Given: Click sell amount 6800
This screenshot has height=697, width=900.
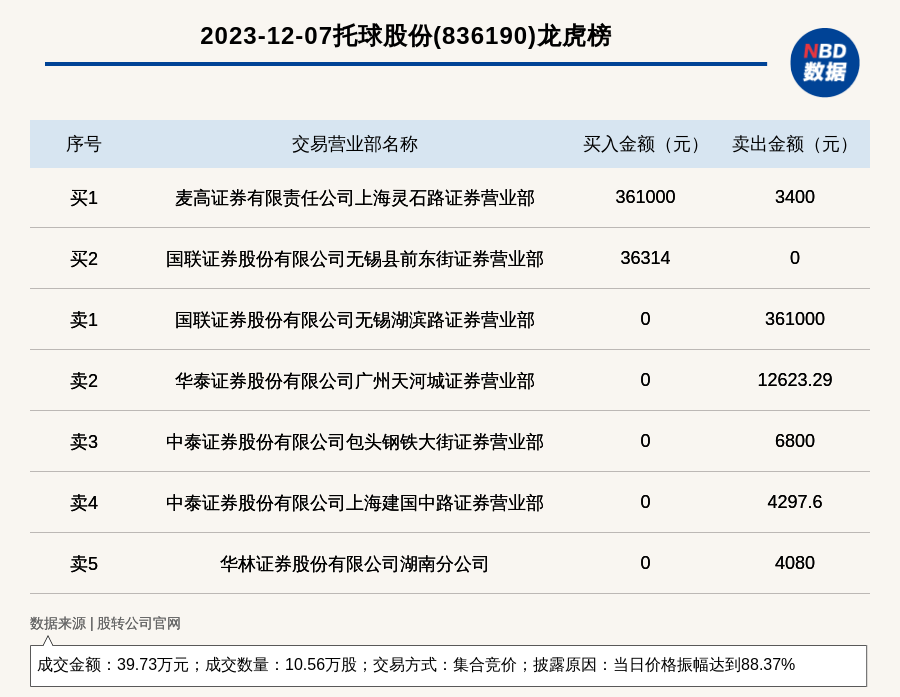Looking at the screenshot, I should click(794, 440).
